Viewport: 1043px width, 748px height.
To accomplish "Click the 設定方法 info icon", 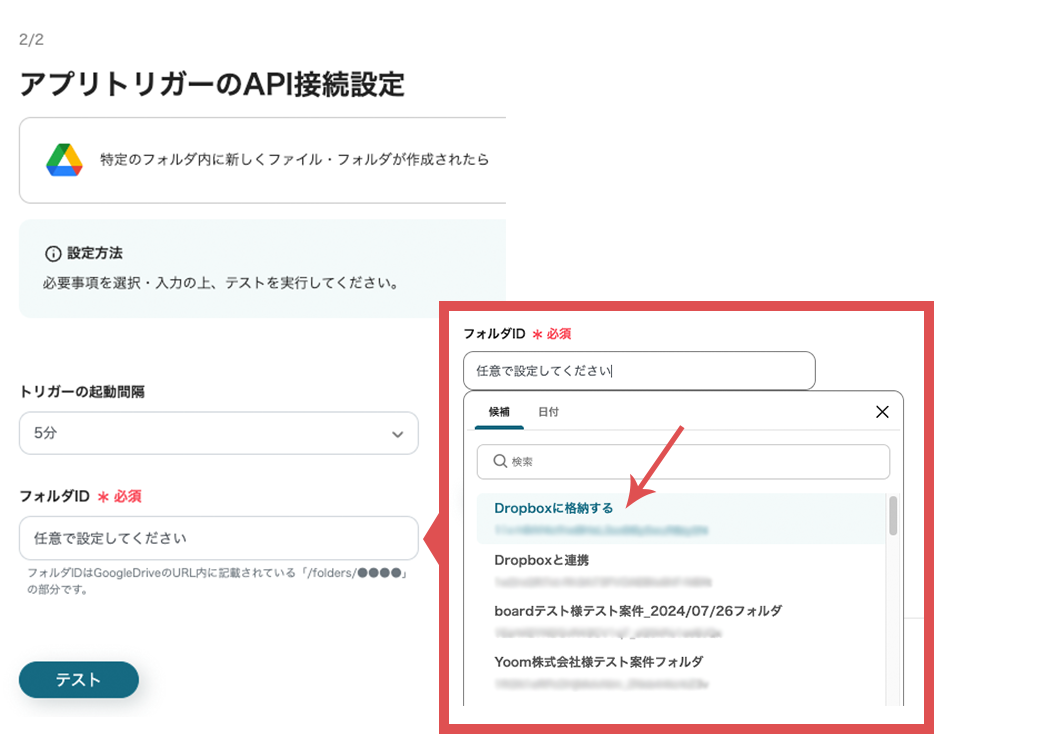I will (53, 253).
